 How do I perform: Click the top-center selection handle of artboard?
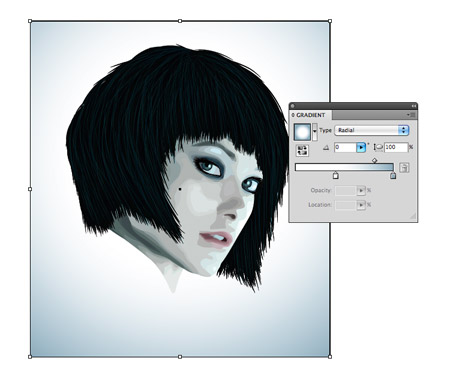pyautogui.click(x=180, y=21)
